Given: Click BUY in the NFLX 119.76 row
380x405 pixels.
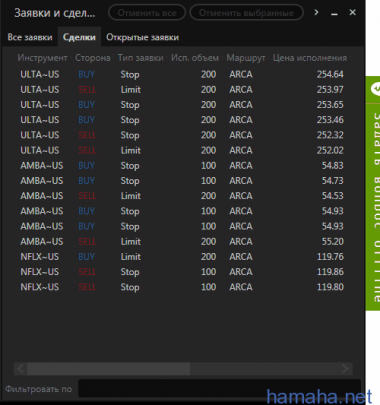Looking at the screenshot, I should [x=86, y=257].
